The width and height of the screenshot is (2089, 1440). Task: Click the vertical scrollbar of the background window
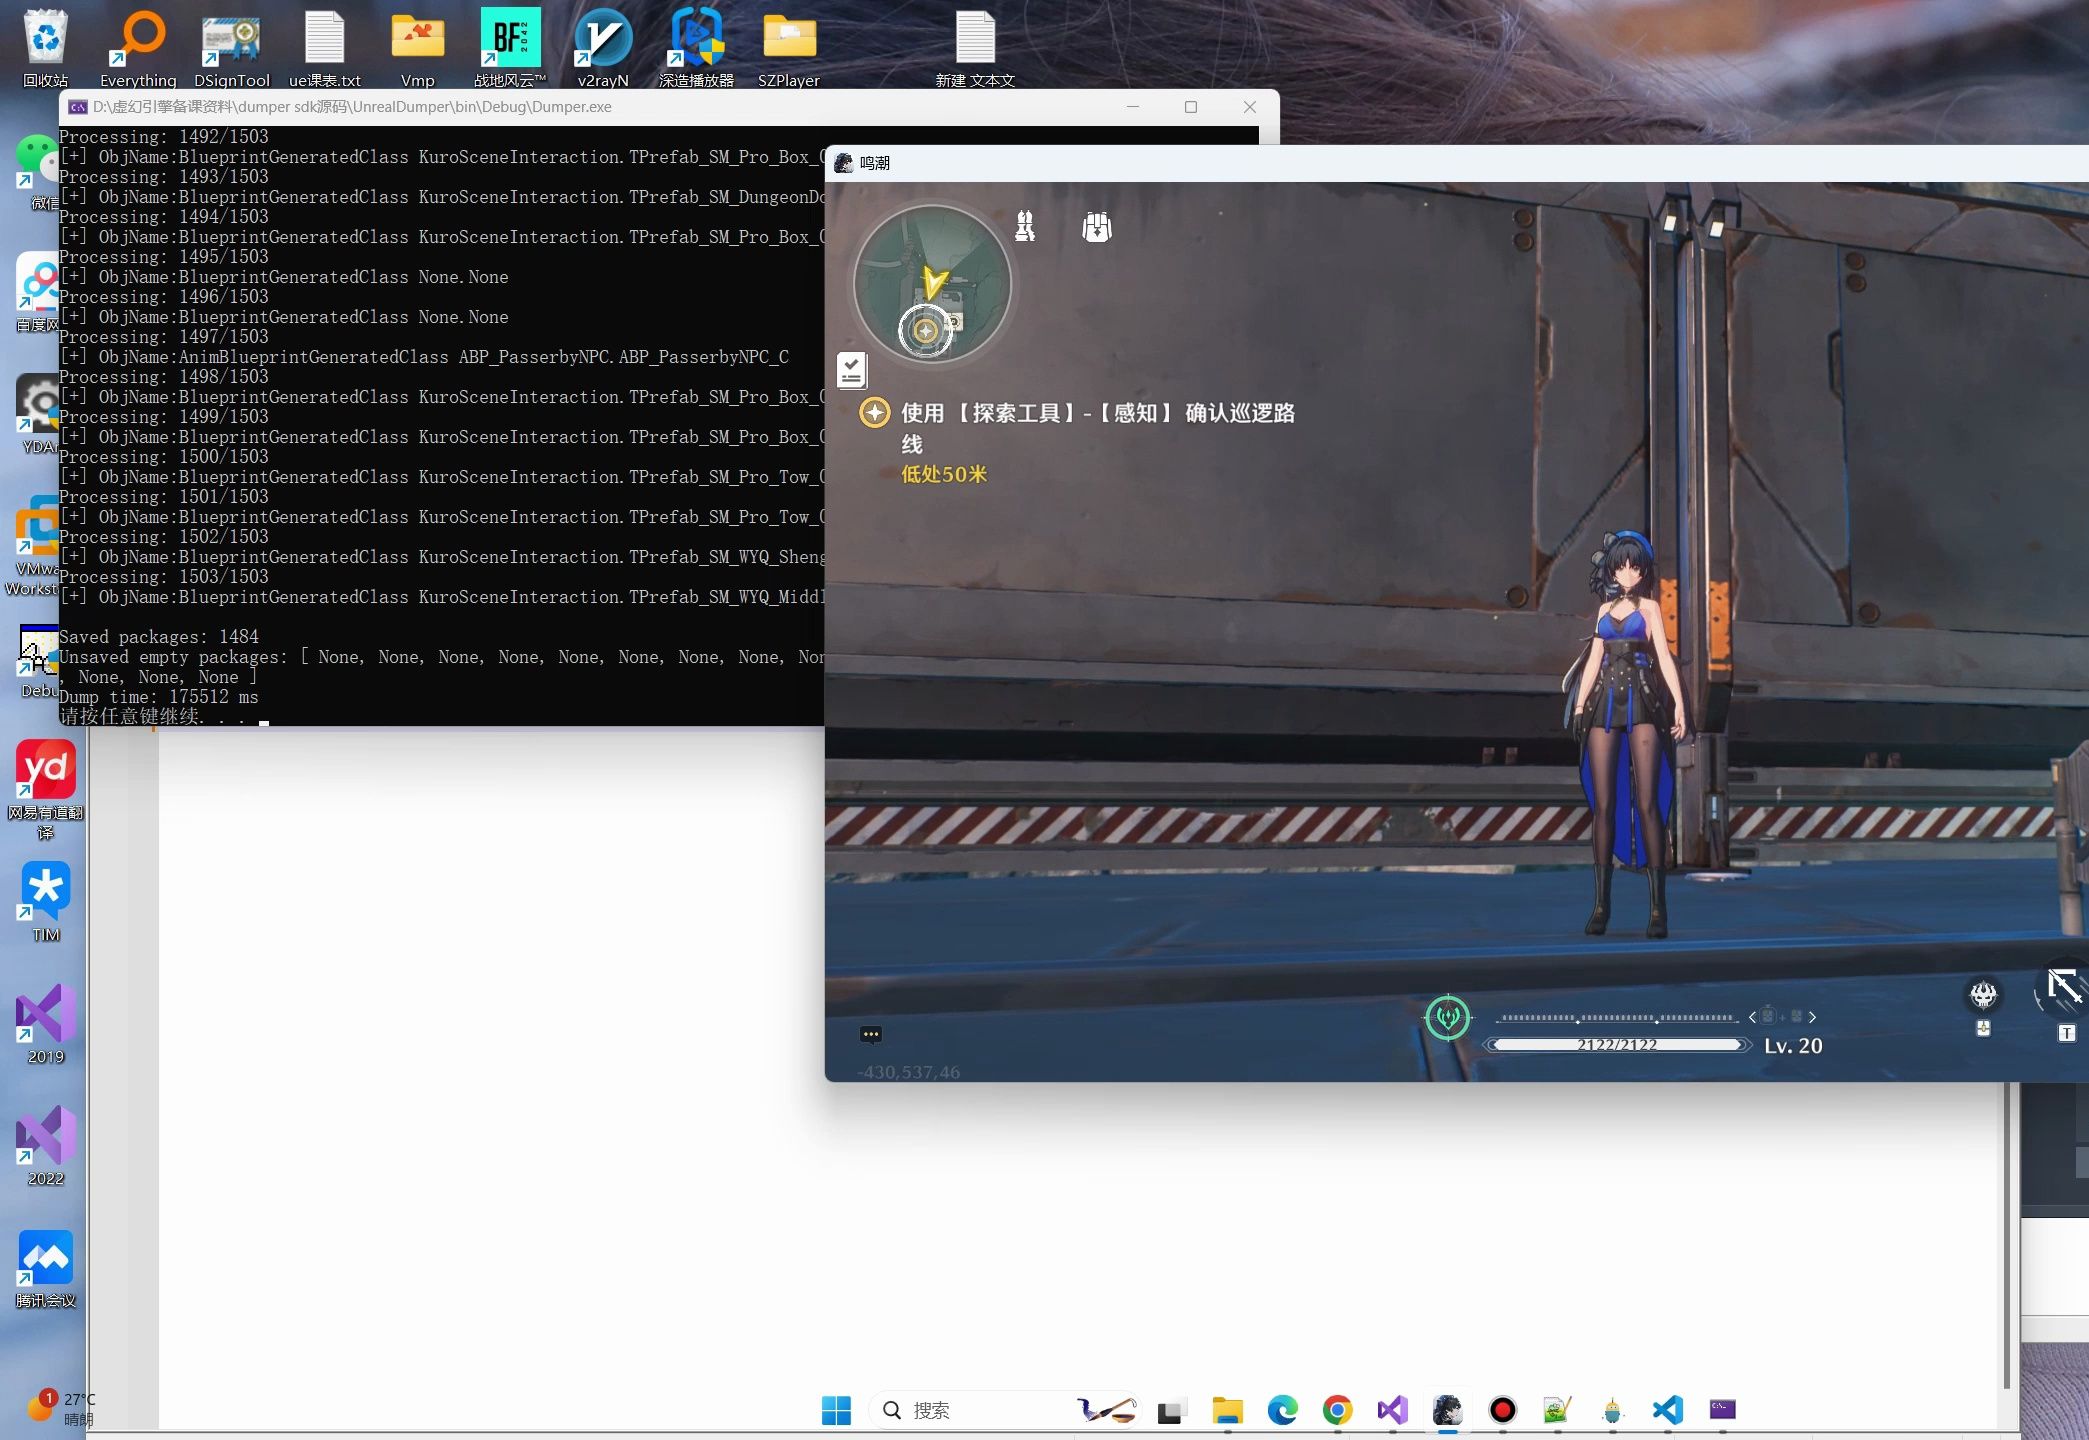coord(2006,1235)
